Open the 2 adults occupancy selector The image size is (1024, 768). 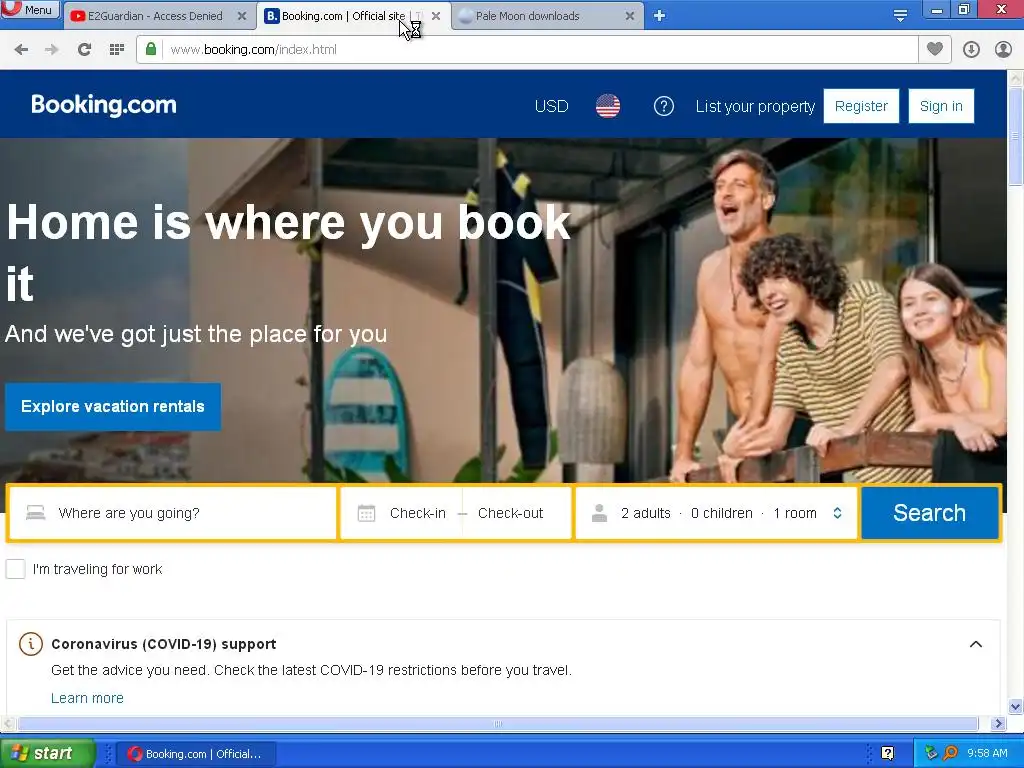click(x=716, y=513)
